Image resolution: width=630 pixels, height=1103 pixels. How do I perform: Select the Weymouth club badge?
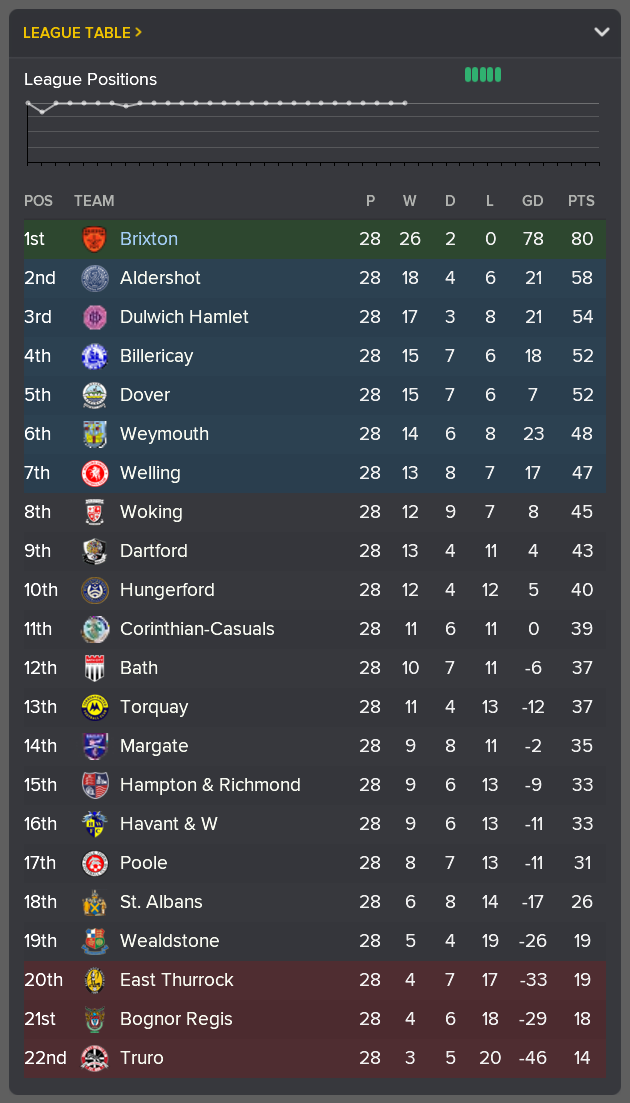pyautogui.click(x=95, y=434)
